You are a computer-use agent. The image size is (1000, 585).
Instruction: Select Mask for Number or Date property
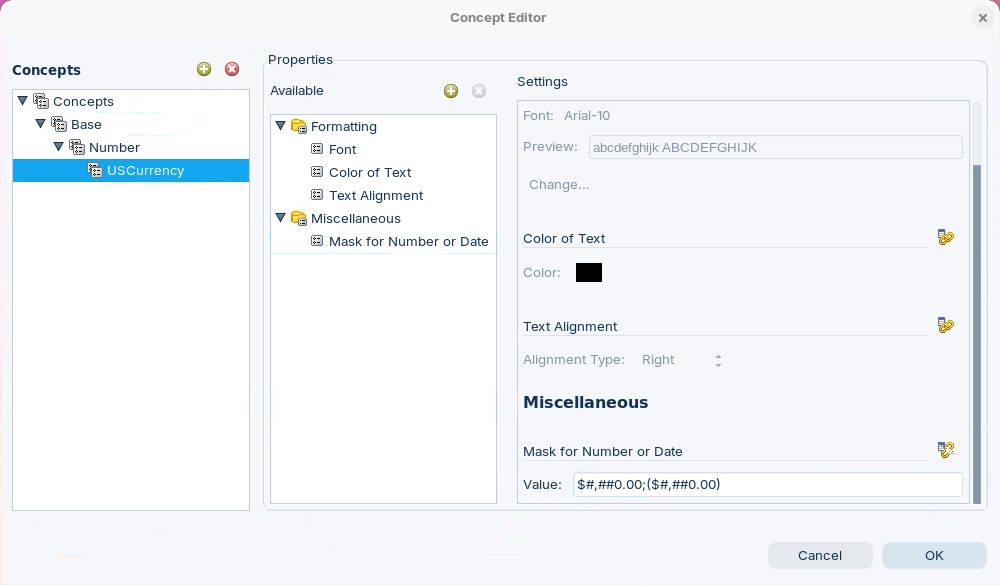408,241
